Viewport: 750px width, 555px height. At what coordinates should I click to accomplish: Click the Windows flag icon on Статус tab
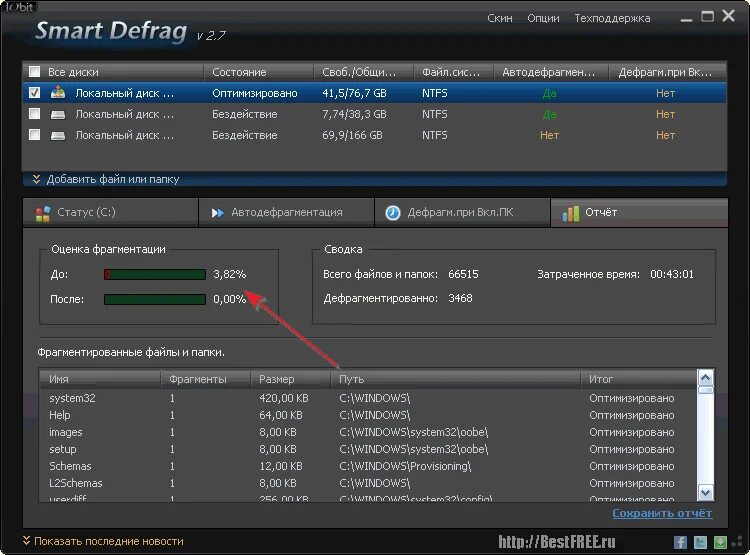pos(43,213)
